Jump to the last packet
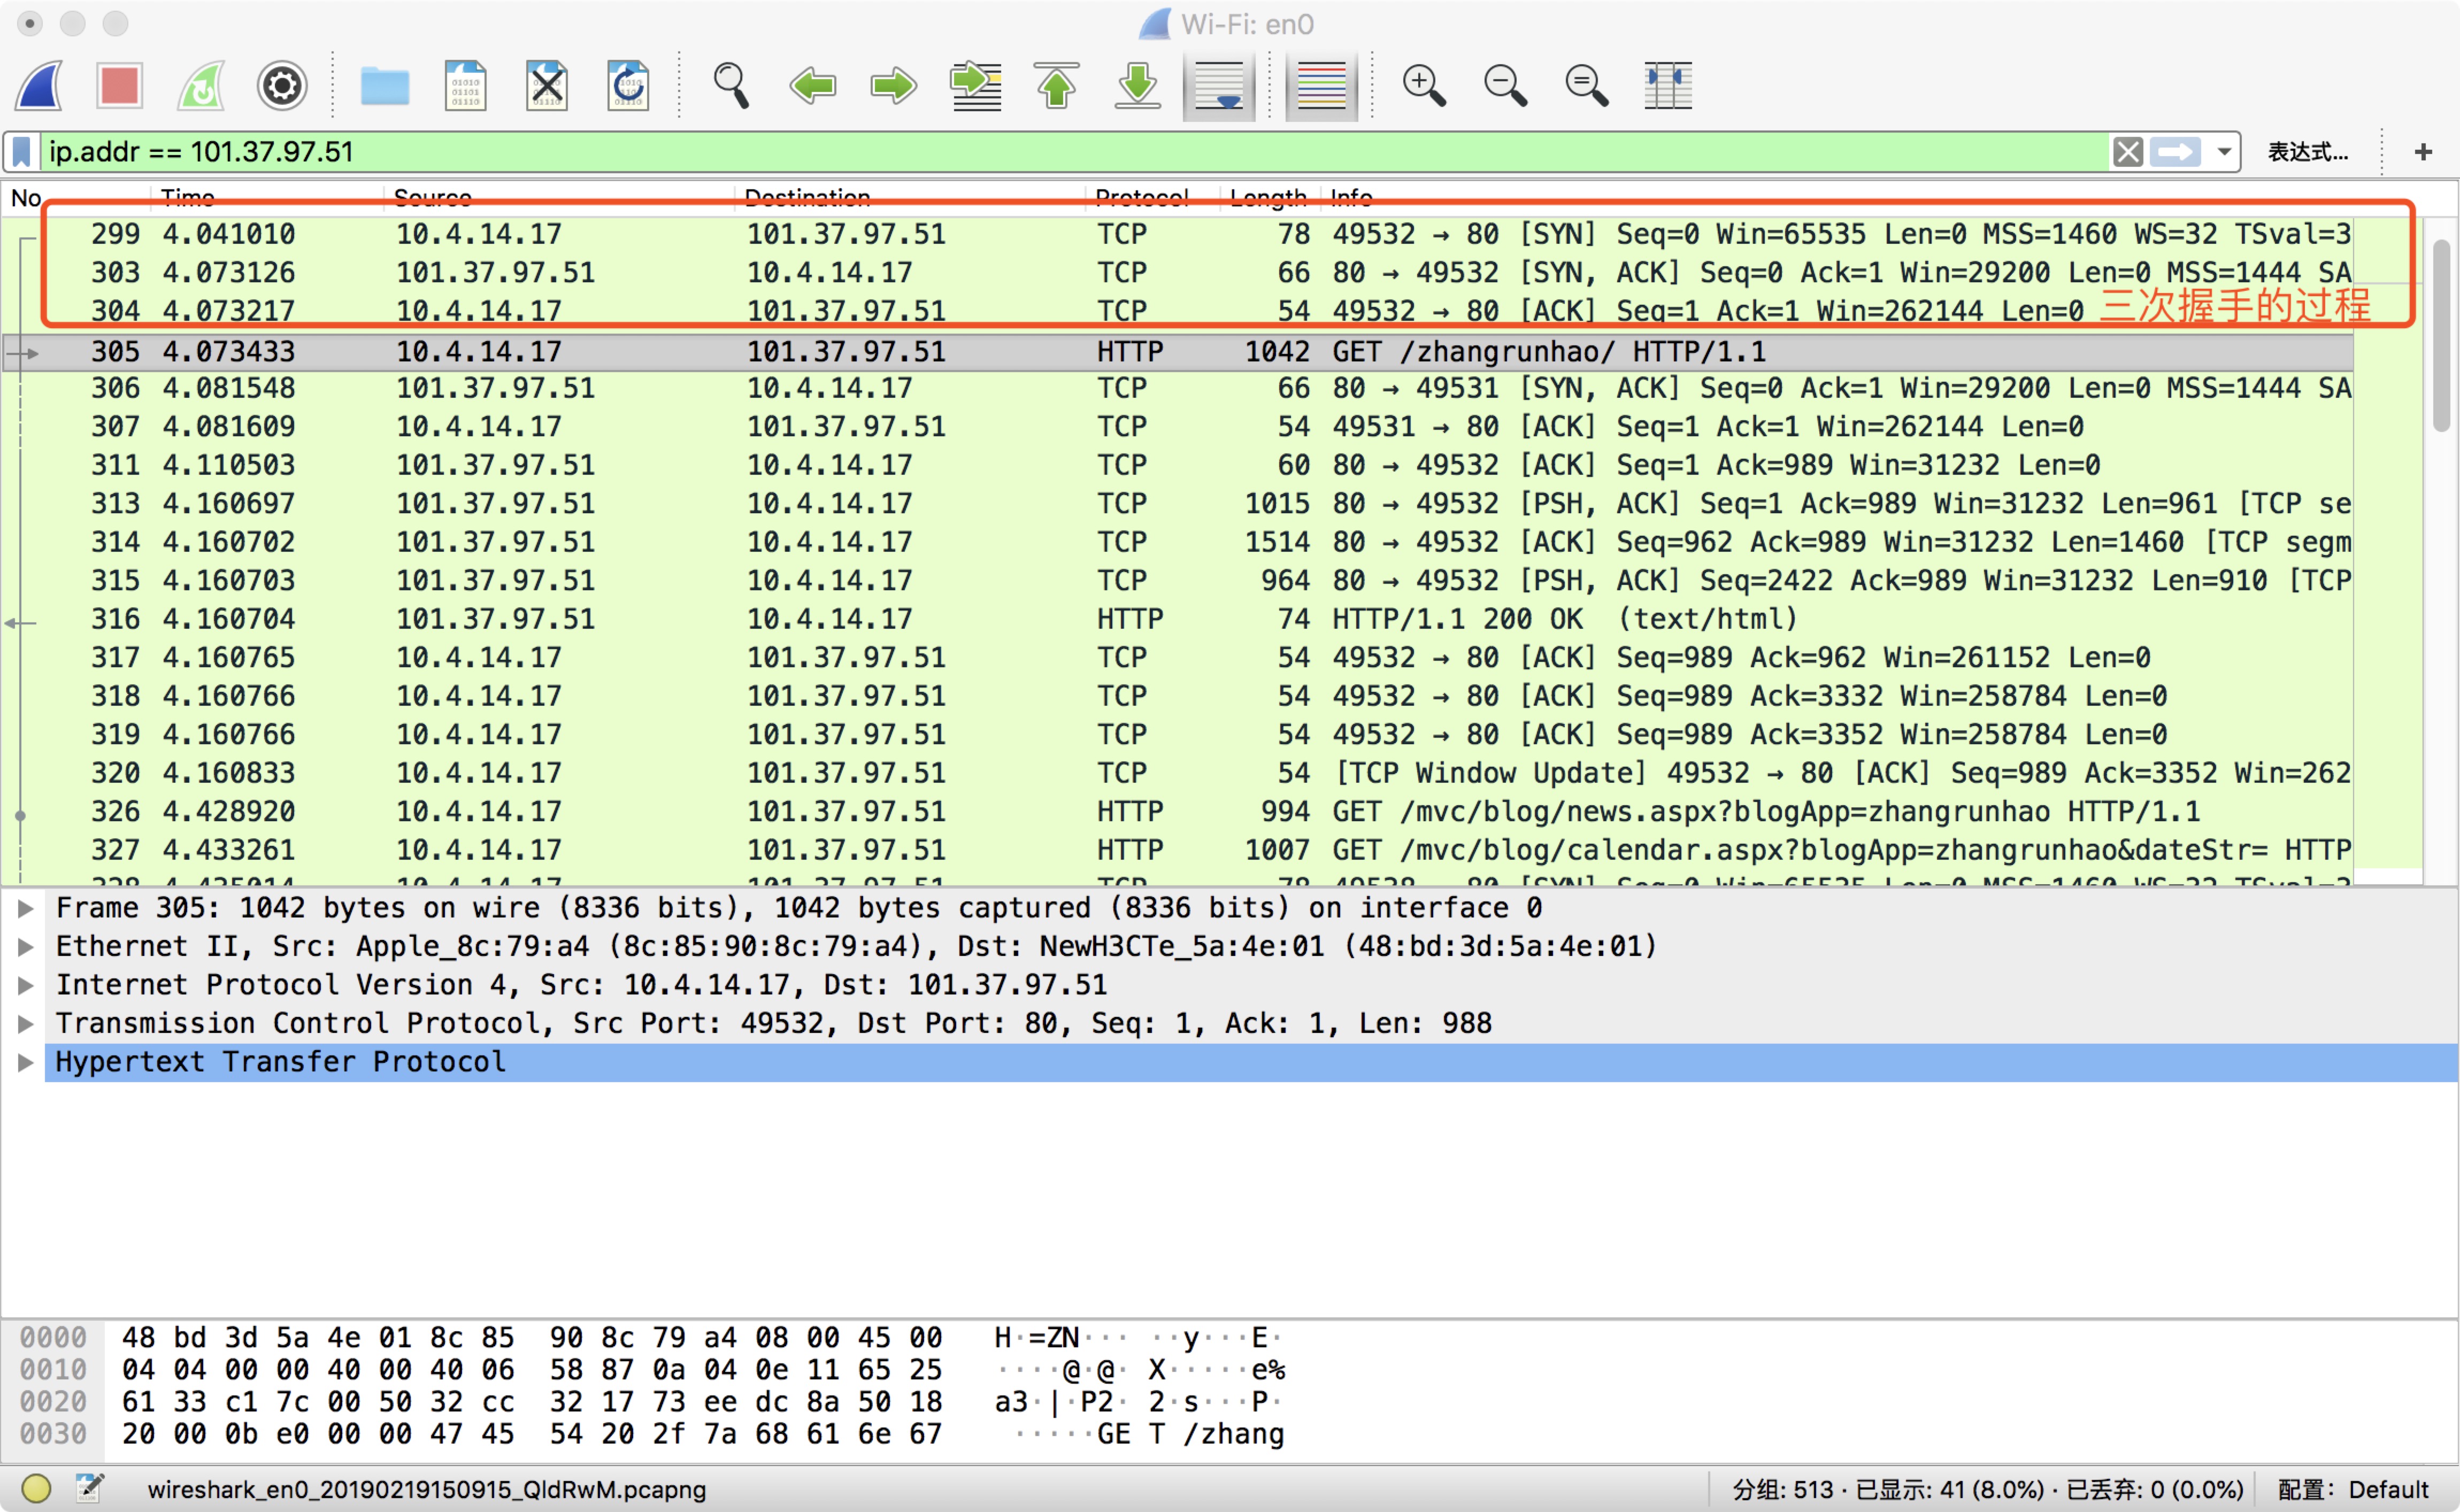 [x=1138, y=85]
